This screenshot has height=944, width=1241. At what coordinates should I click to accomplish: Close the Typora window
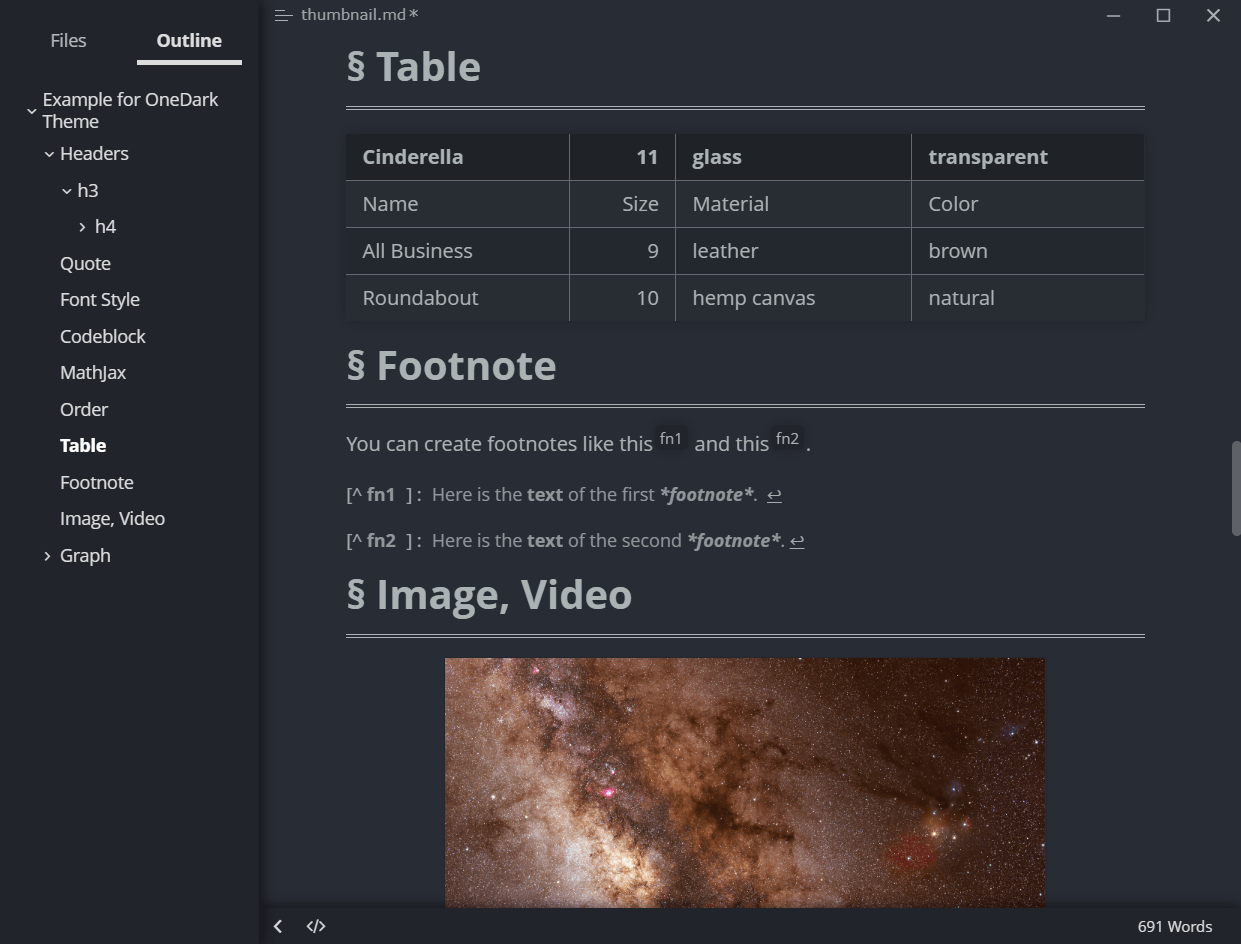(x=1213, y=15)
